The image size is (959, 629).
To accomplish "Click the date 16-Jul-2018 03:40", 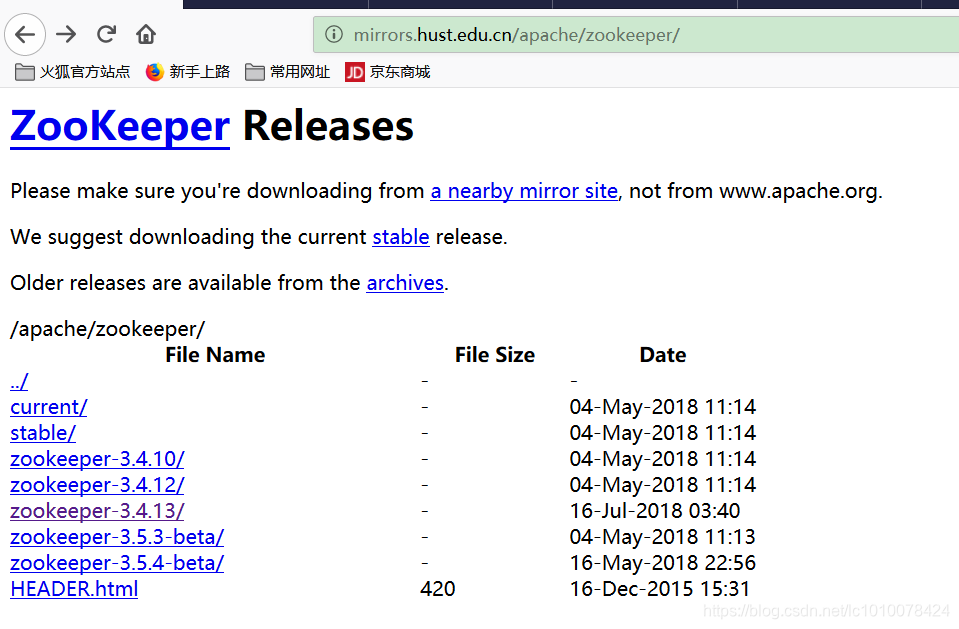I will click(x=655, y=511).
